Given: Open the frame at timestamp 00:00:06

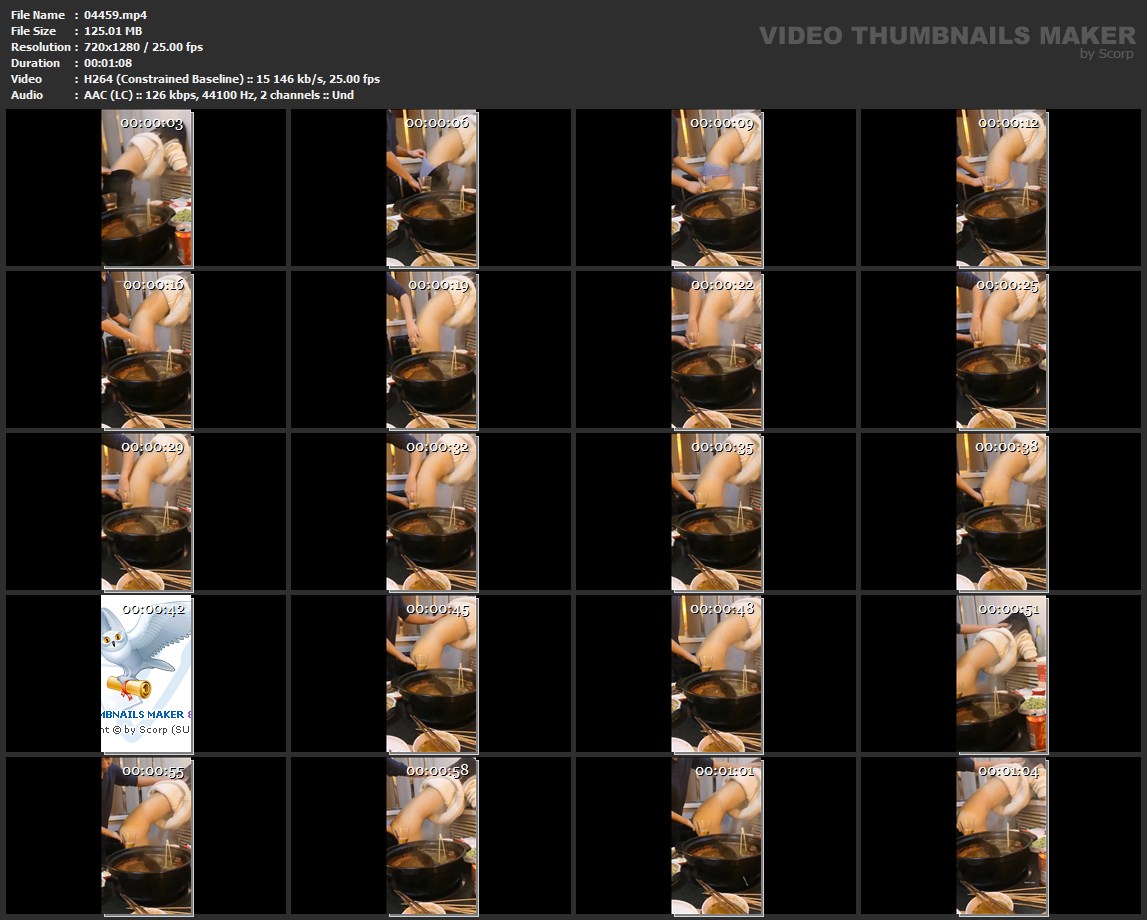Looking at the screenshot, I should [432, 188].
